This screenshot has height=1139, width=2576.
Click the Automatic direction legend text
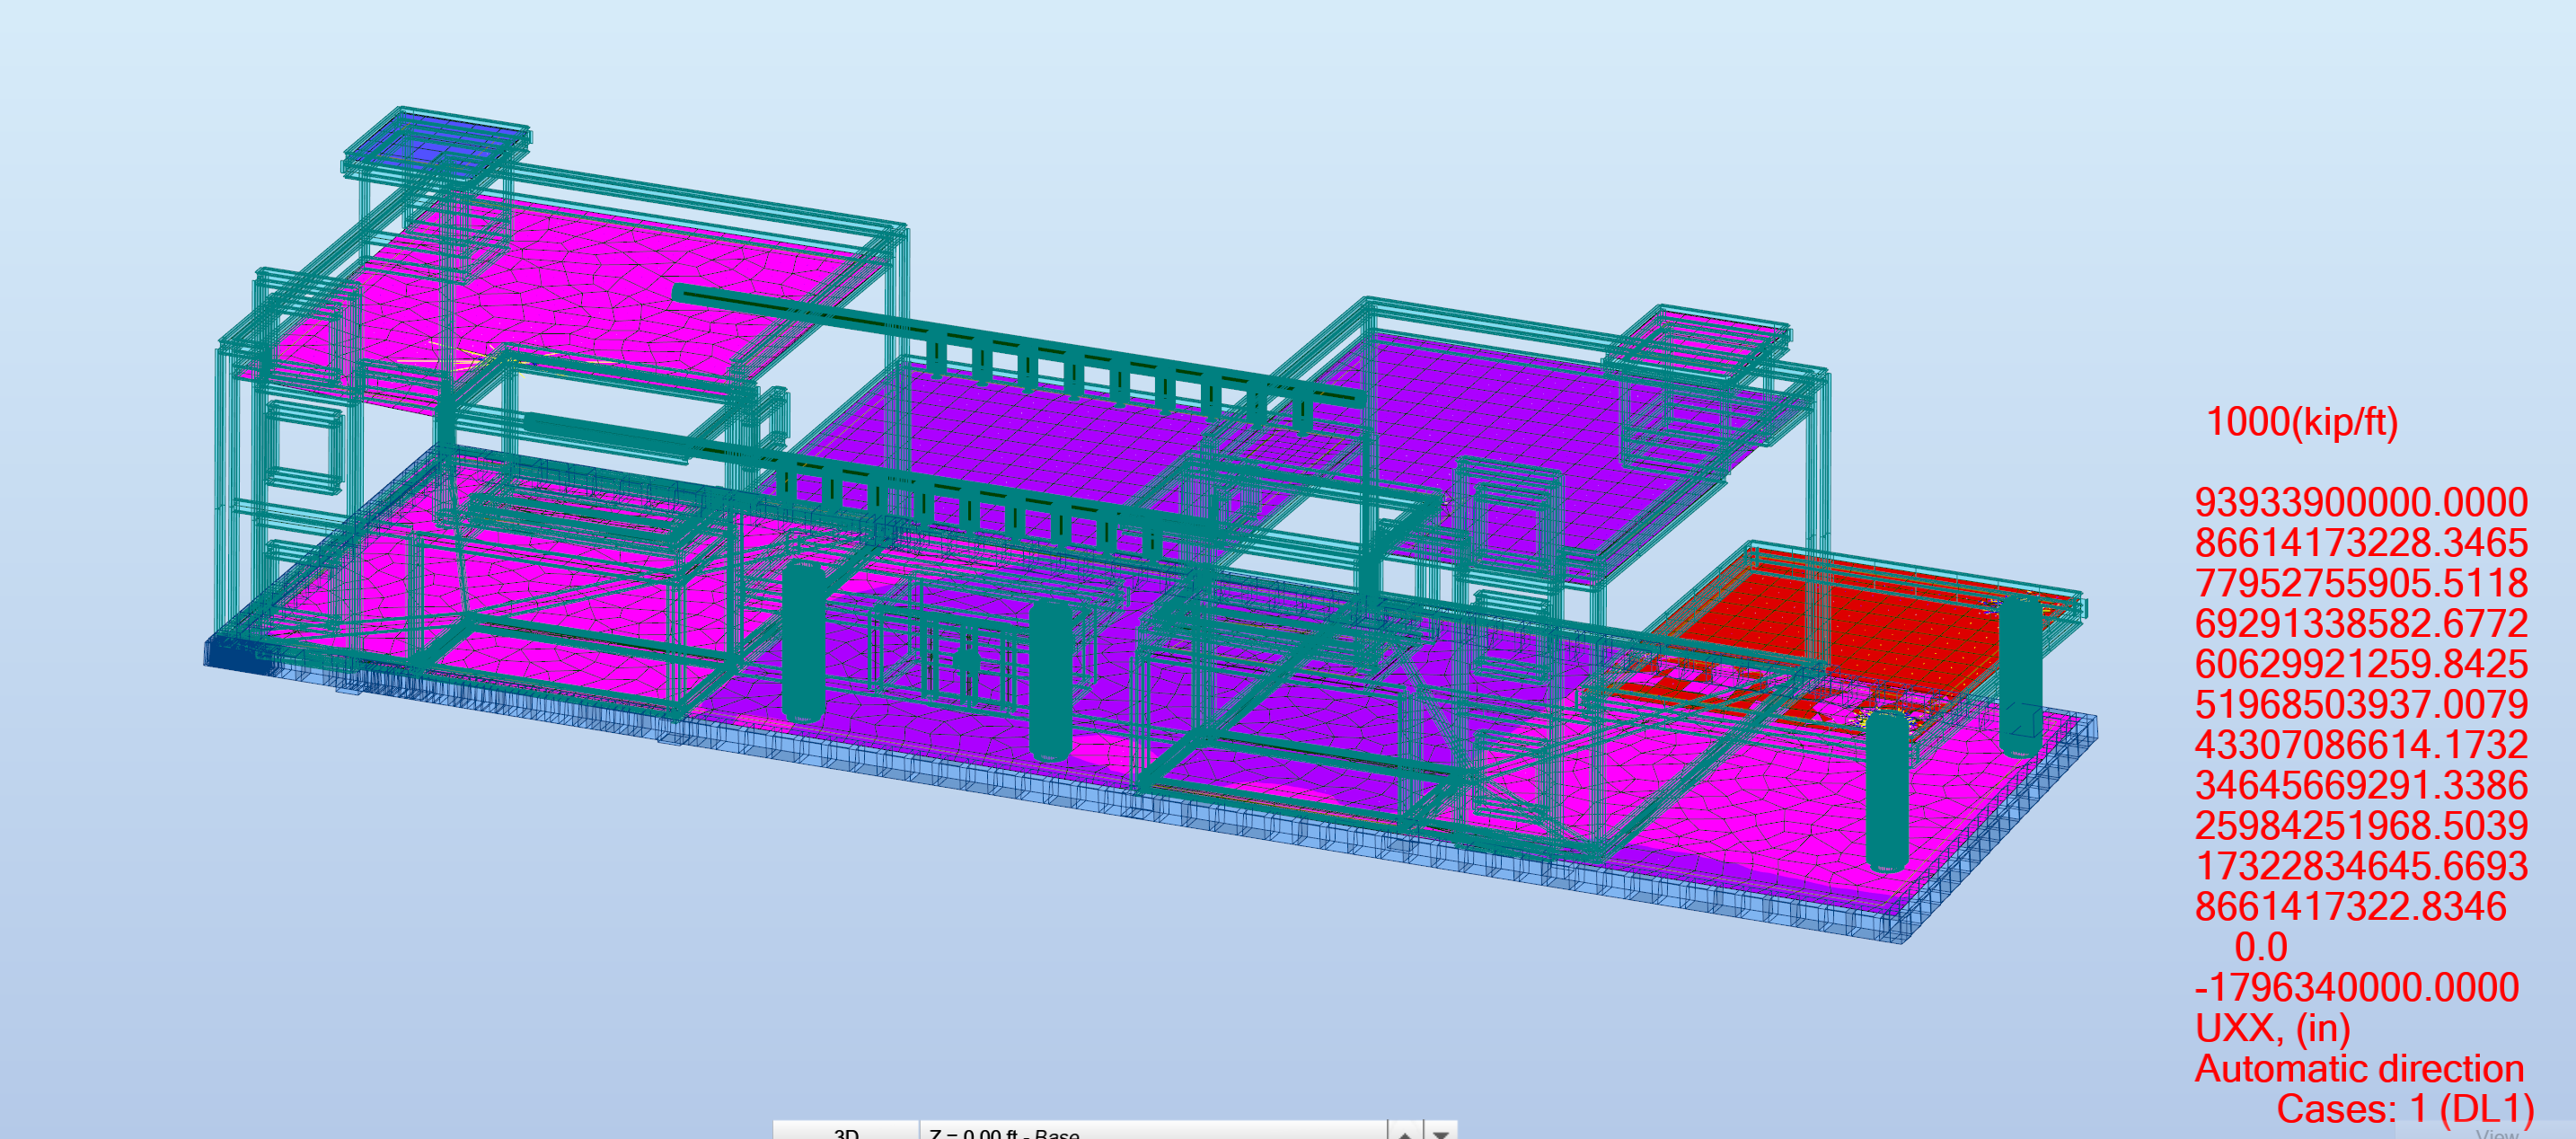coord(2359,1068)
